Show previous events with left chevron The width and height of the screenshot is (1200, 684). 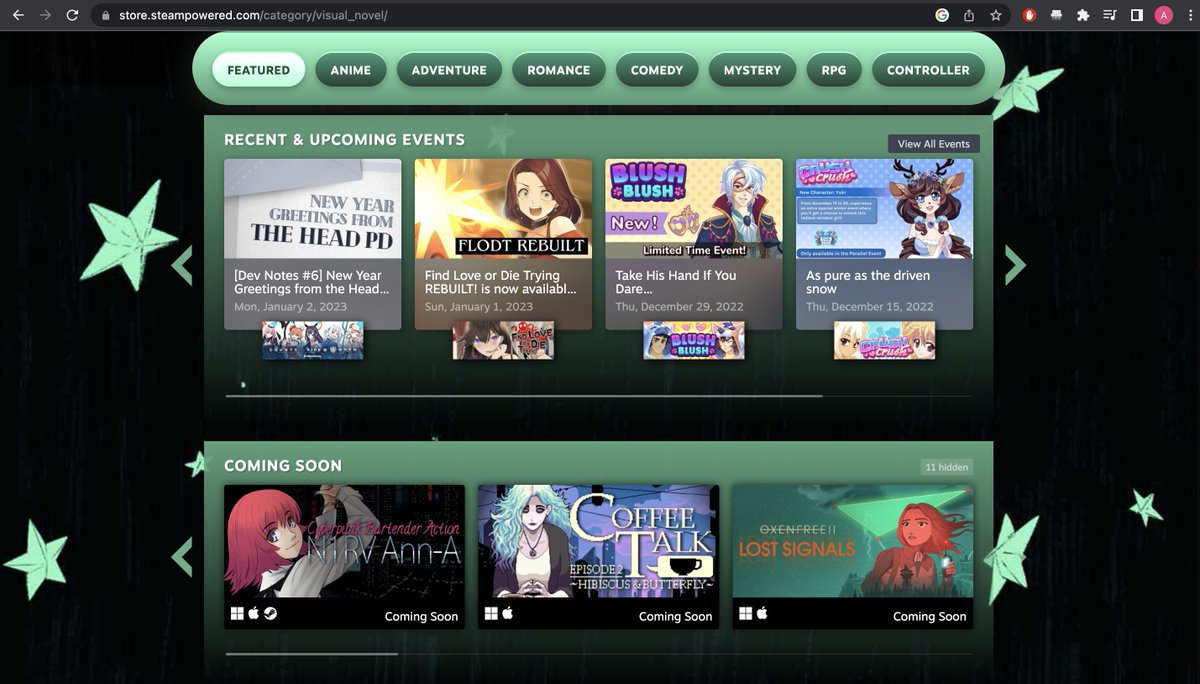click(x=182, y=265)
